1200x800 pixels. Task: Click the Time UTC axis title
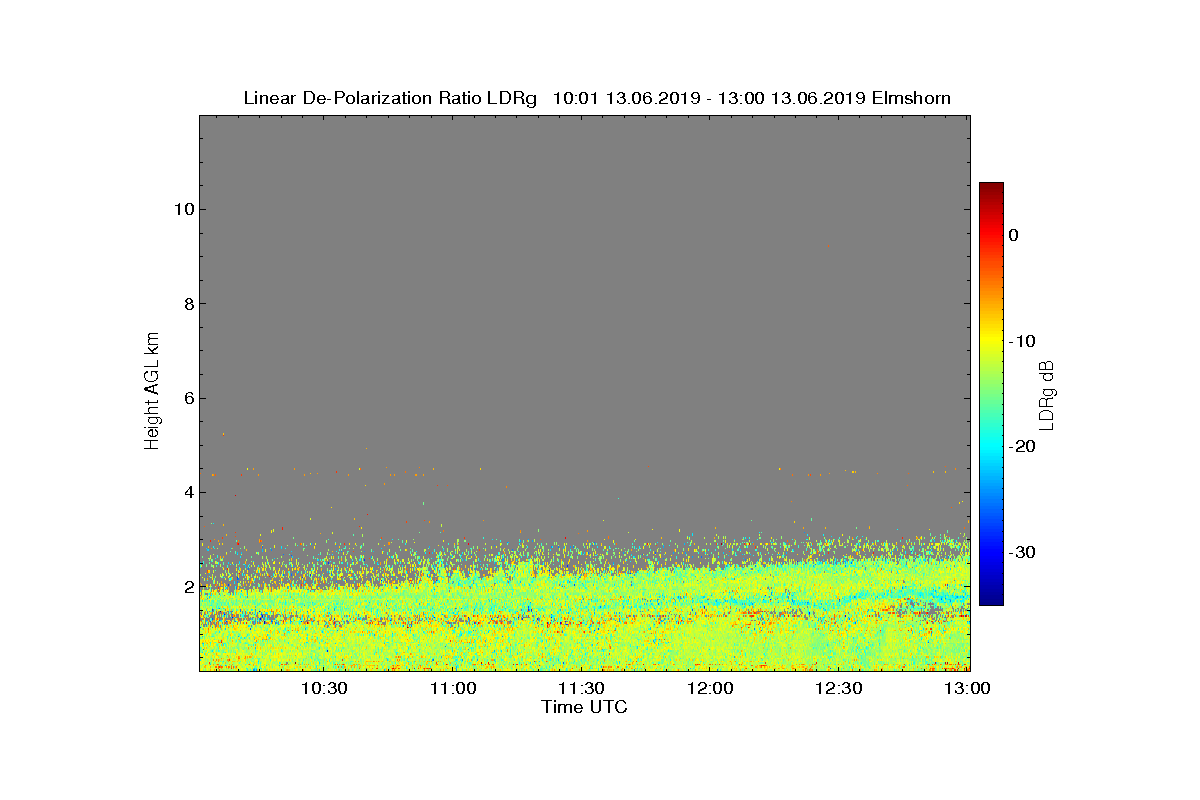tap(585, 707)
